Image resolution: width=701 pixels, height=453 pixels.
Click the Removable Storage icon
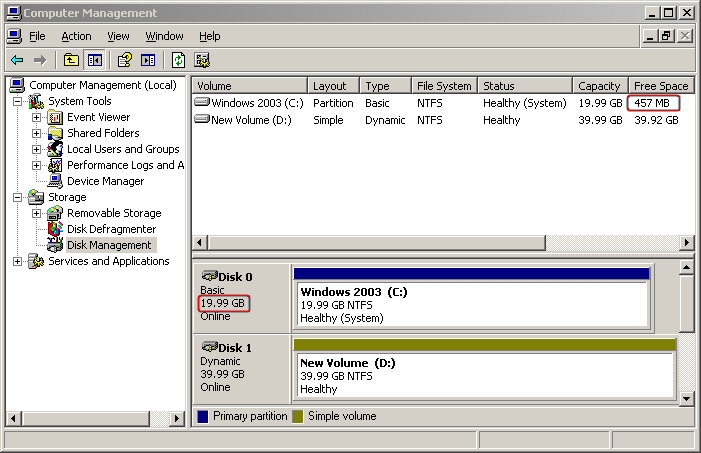(x=55, y=213)
